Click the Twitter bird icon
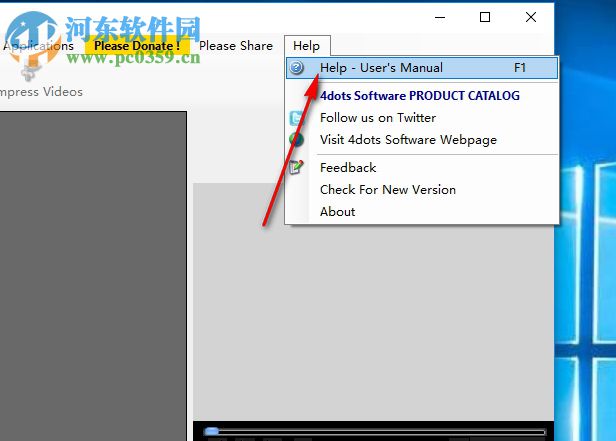Image resolution: width=616 pixels, height=441 pixels. point(297,118)
